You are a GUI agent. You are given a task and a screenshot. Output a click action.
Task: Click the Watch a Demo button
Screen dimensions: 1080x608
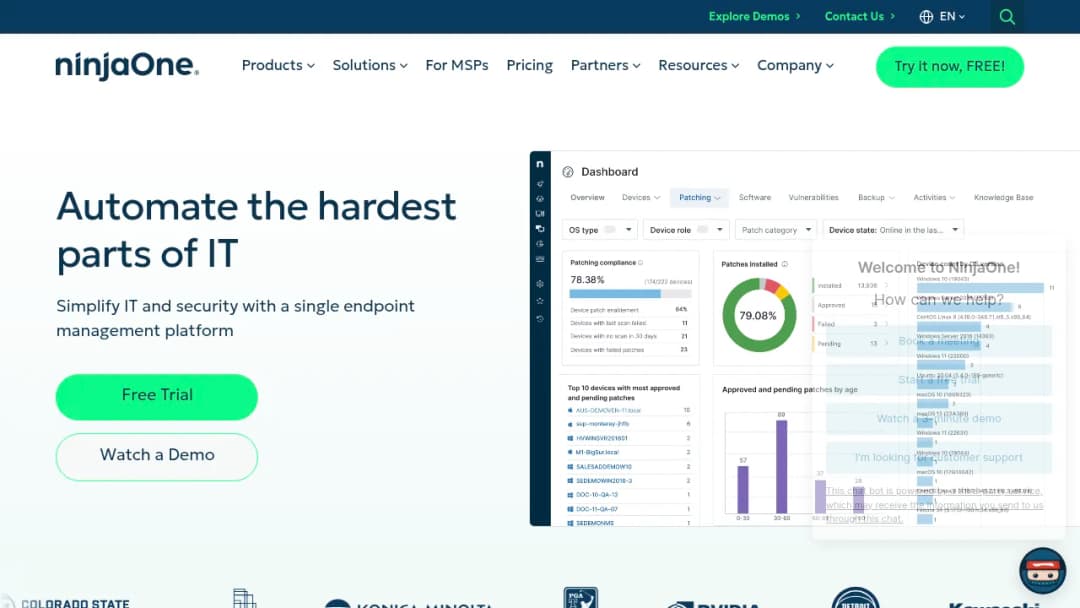156,457
